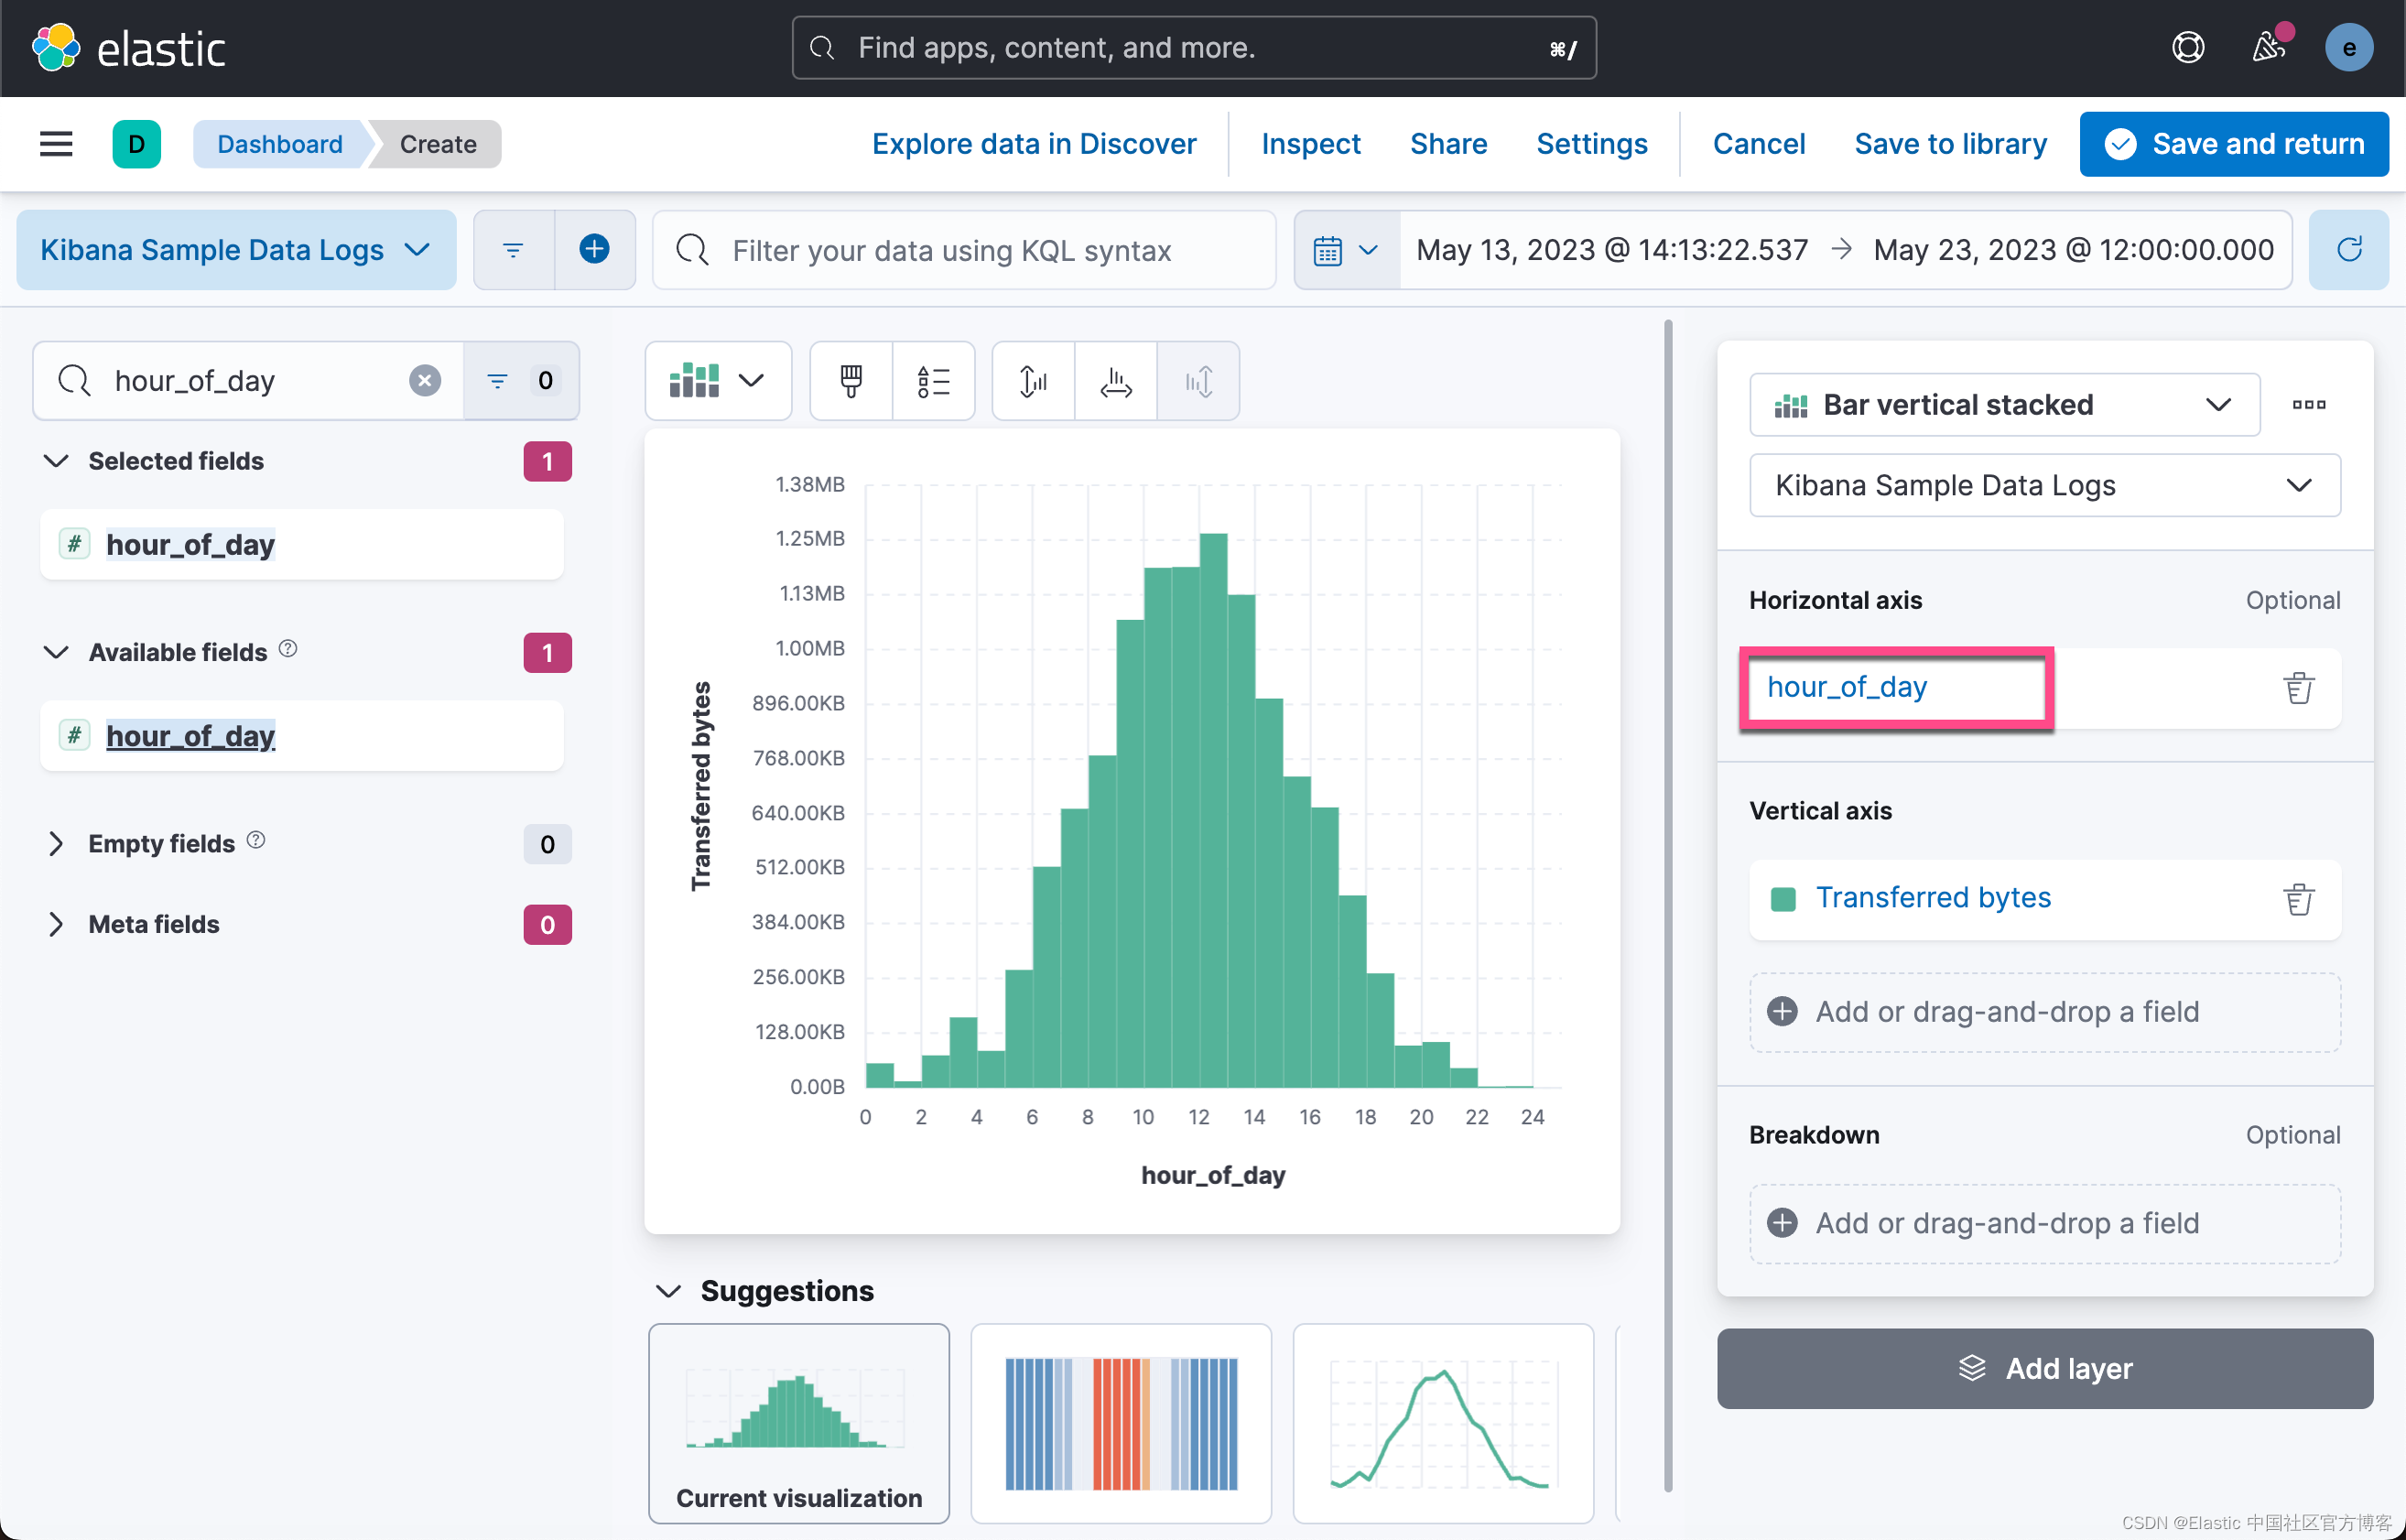This screenshot has width=2406, height=1540.
Task: Collapse the Selected fields section
Action: tap(56, 461)
